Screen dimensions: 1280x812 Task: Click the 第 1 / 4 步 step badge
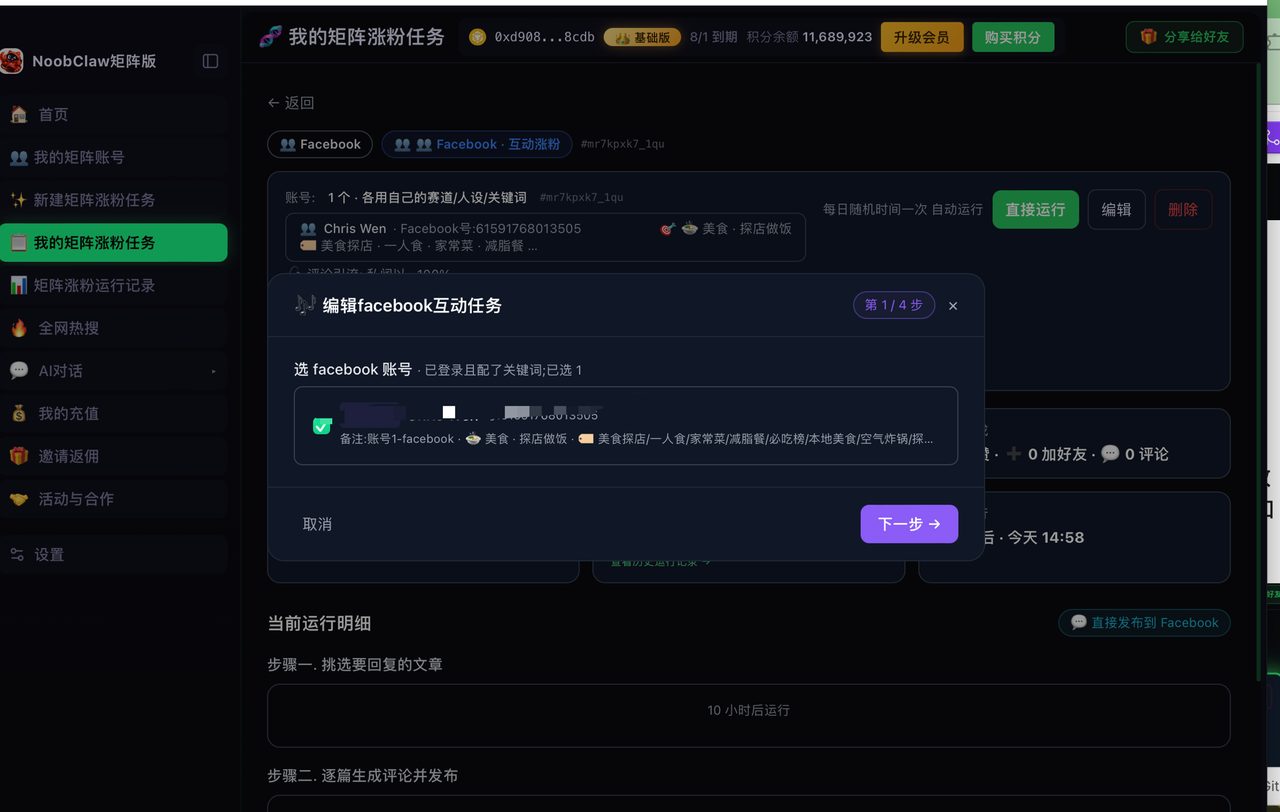[894, 305]
